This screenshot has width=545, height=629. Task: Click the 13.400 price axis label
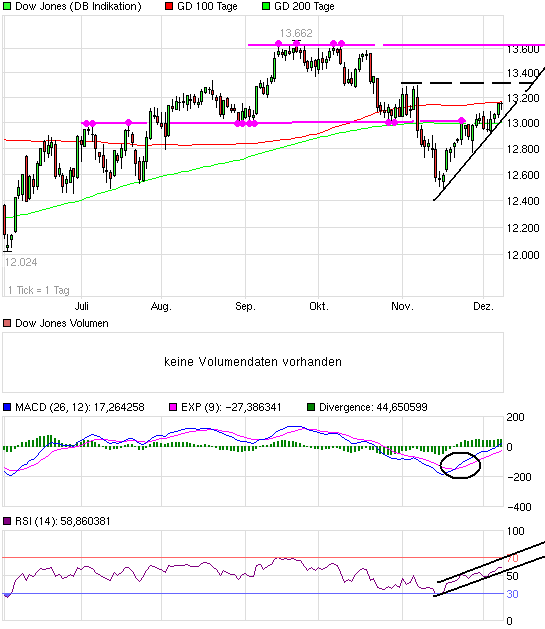click(523, 73)
